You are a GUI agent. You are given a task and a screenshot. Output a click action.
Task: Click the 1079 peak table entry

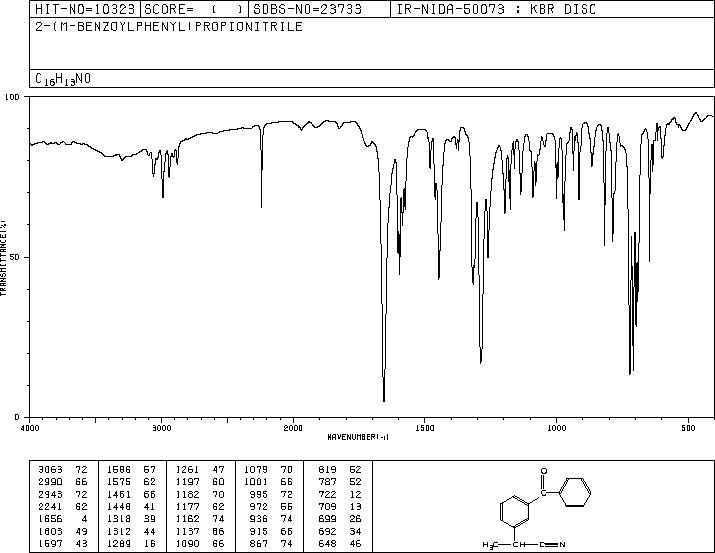click(256, 470)
